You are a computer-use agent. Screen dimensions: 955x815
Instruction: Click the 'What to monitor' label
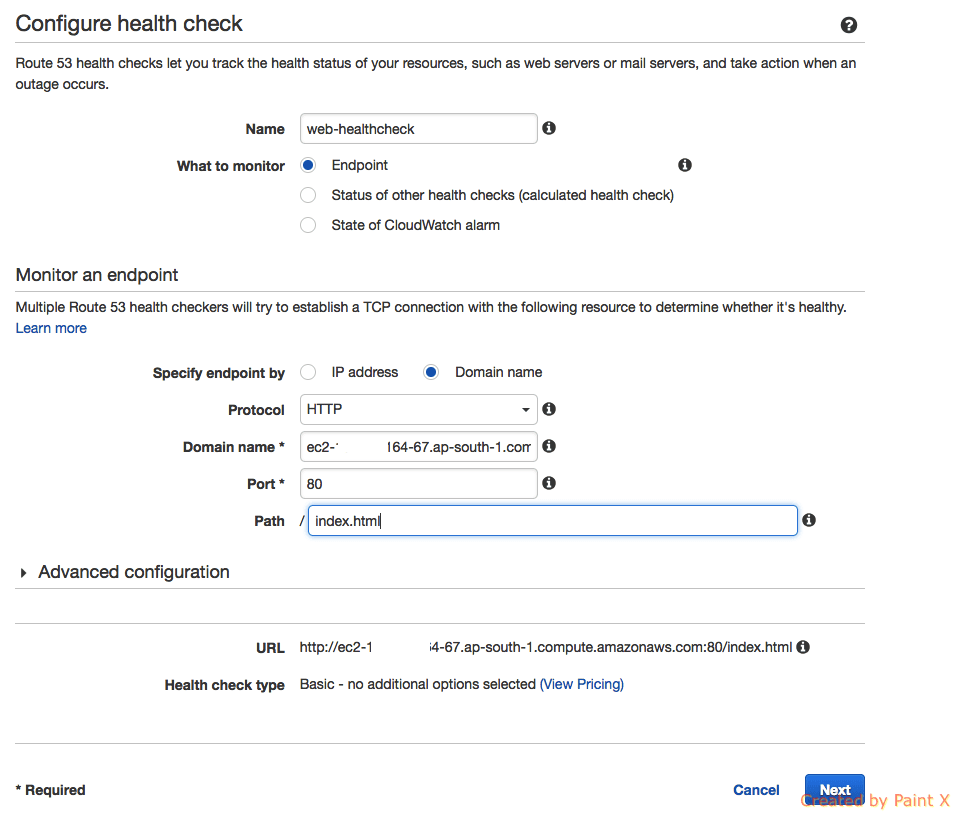[231, 166]
